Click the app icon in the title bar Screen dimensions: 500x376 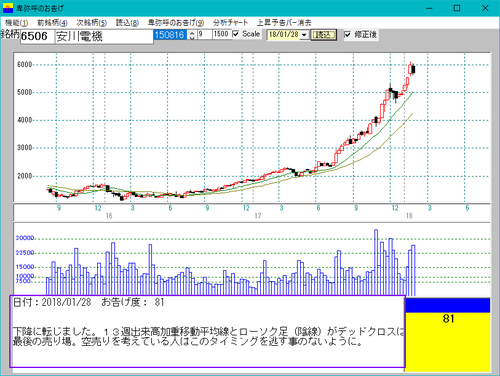8,8
